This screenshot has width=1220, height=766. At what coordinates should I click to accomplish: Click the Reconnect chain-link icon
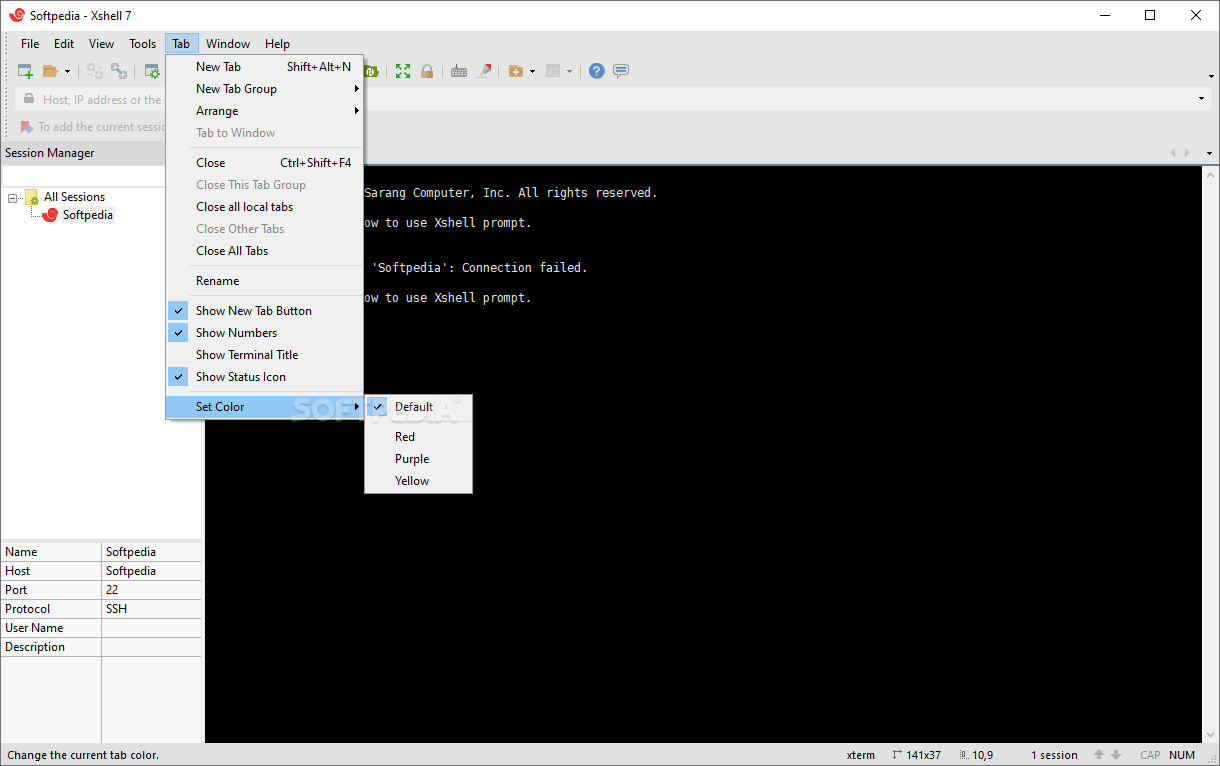pyautogui.click(x=119, y=71)
